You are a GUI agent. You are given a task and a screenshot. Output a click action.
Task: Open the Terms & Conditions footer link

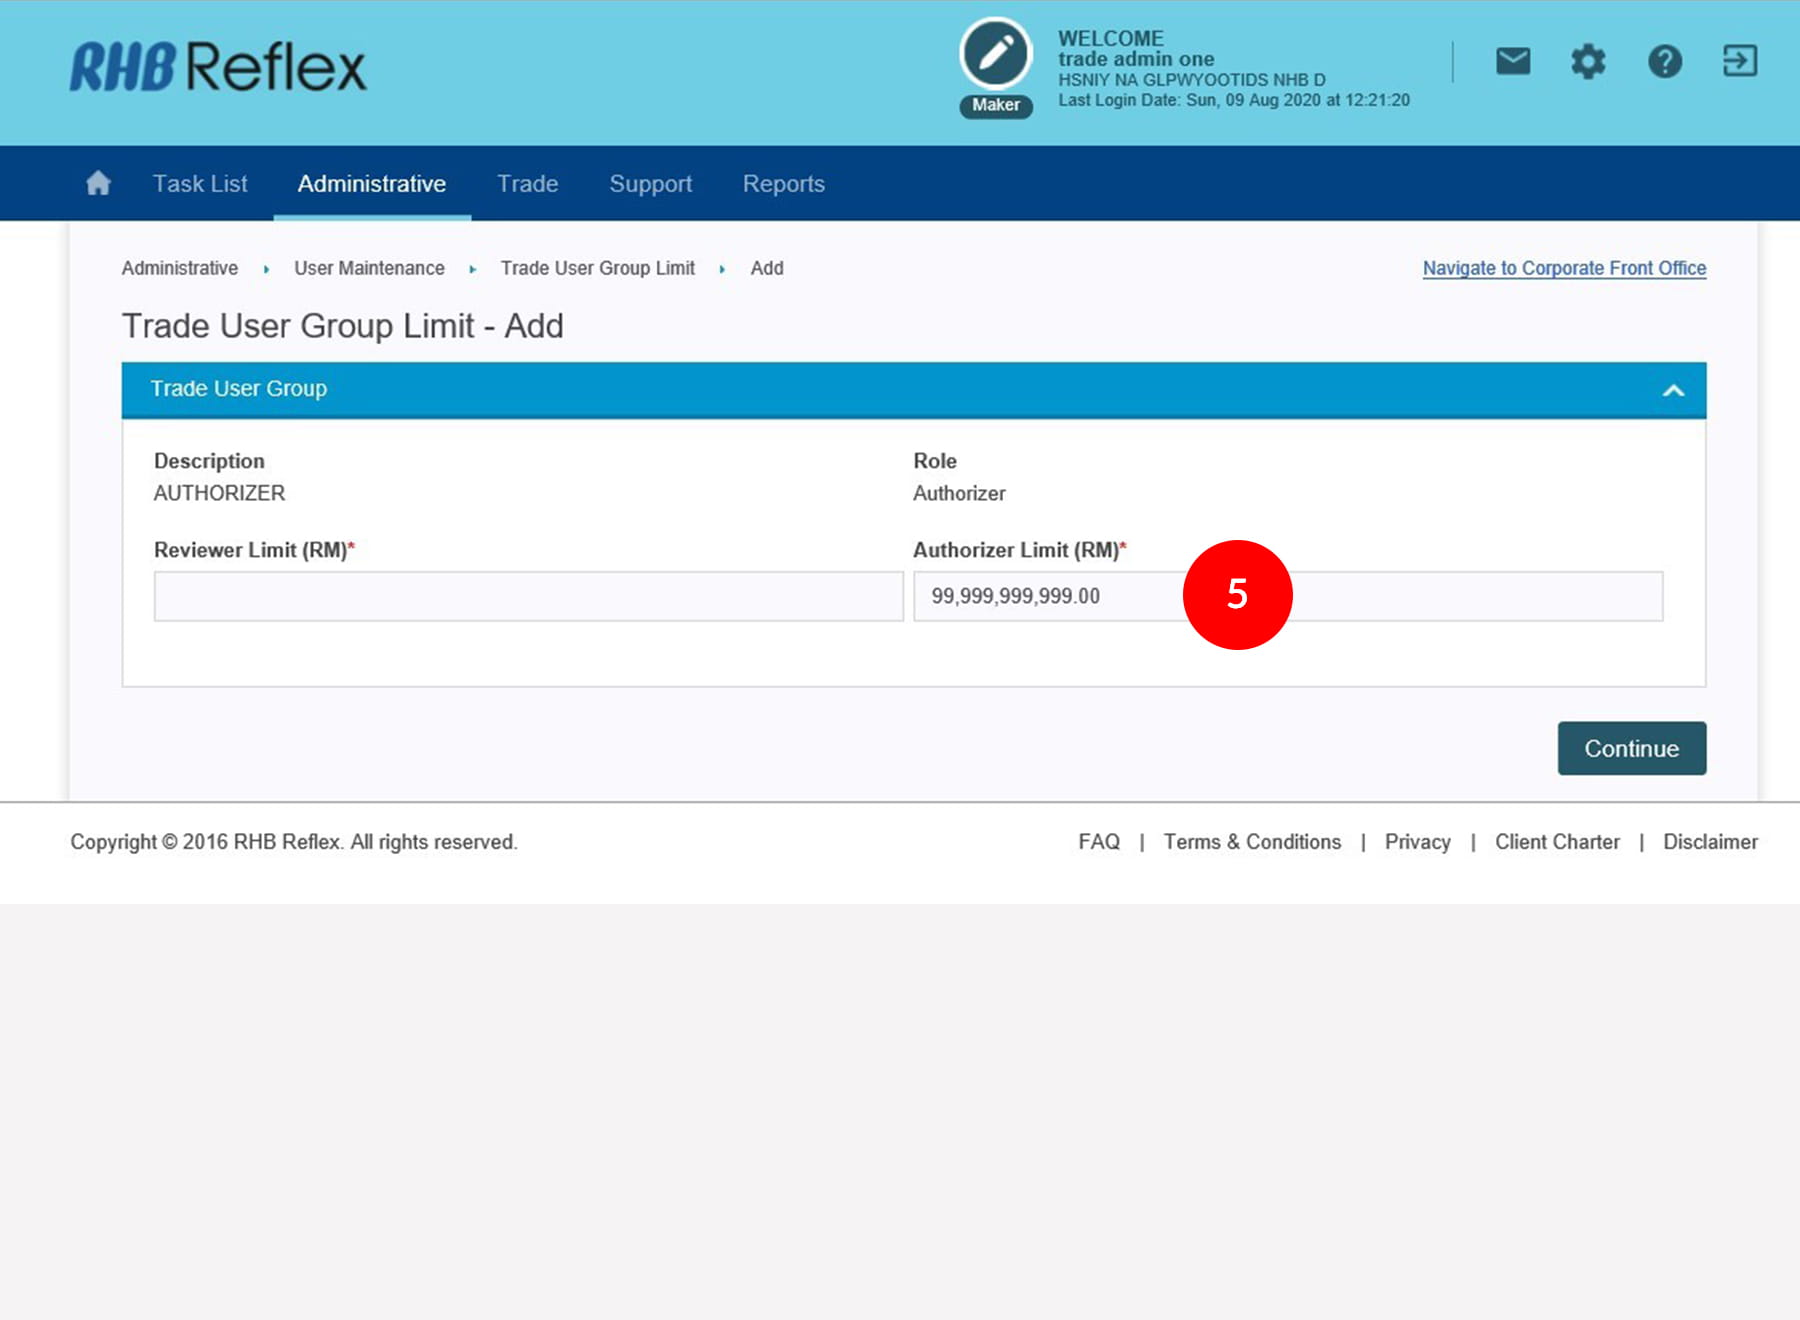pyautogui.click(x=1252, y=842)
